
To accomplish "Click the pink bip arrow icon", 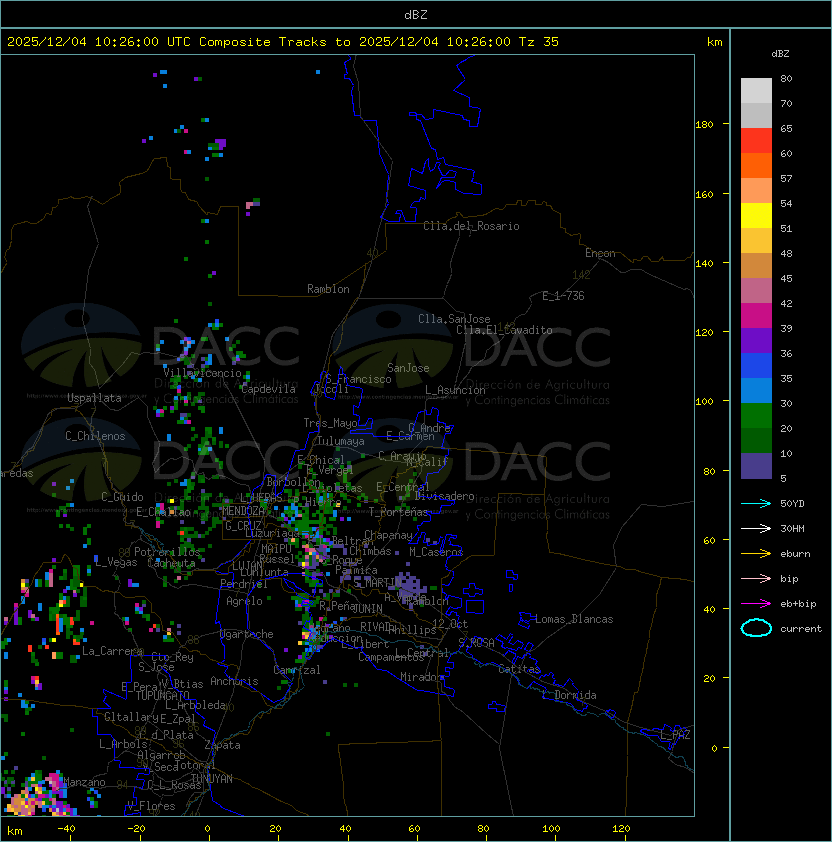I will coord(756,578).
